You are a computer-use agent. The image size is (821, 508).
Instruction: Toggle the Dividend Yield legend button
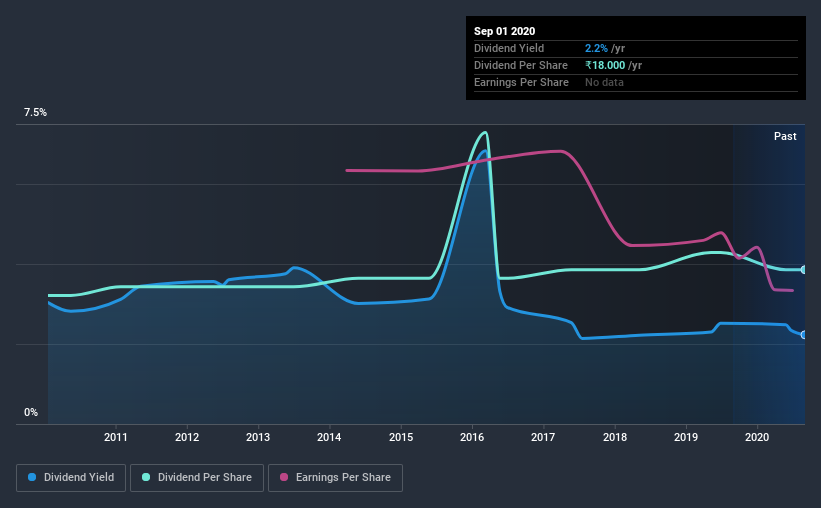point(71,478)
